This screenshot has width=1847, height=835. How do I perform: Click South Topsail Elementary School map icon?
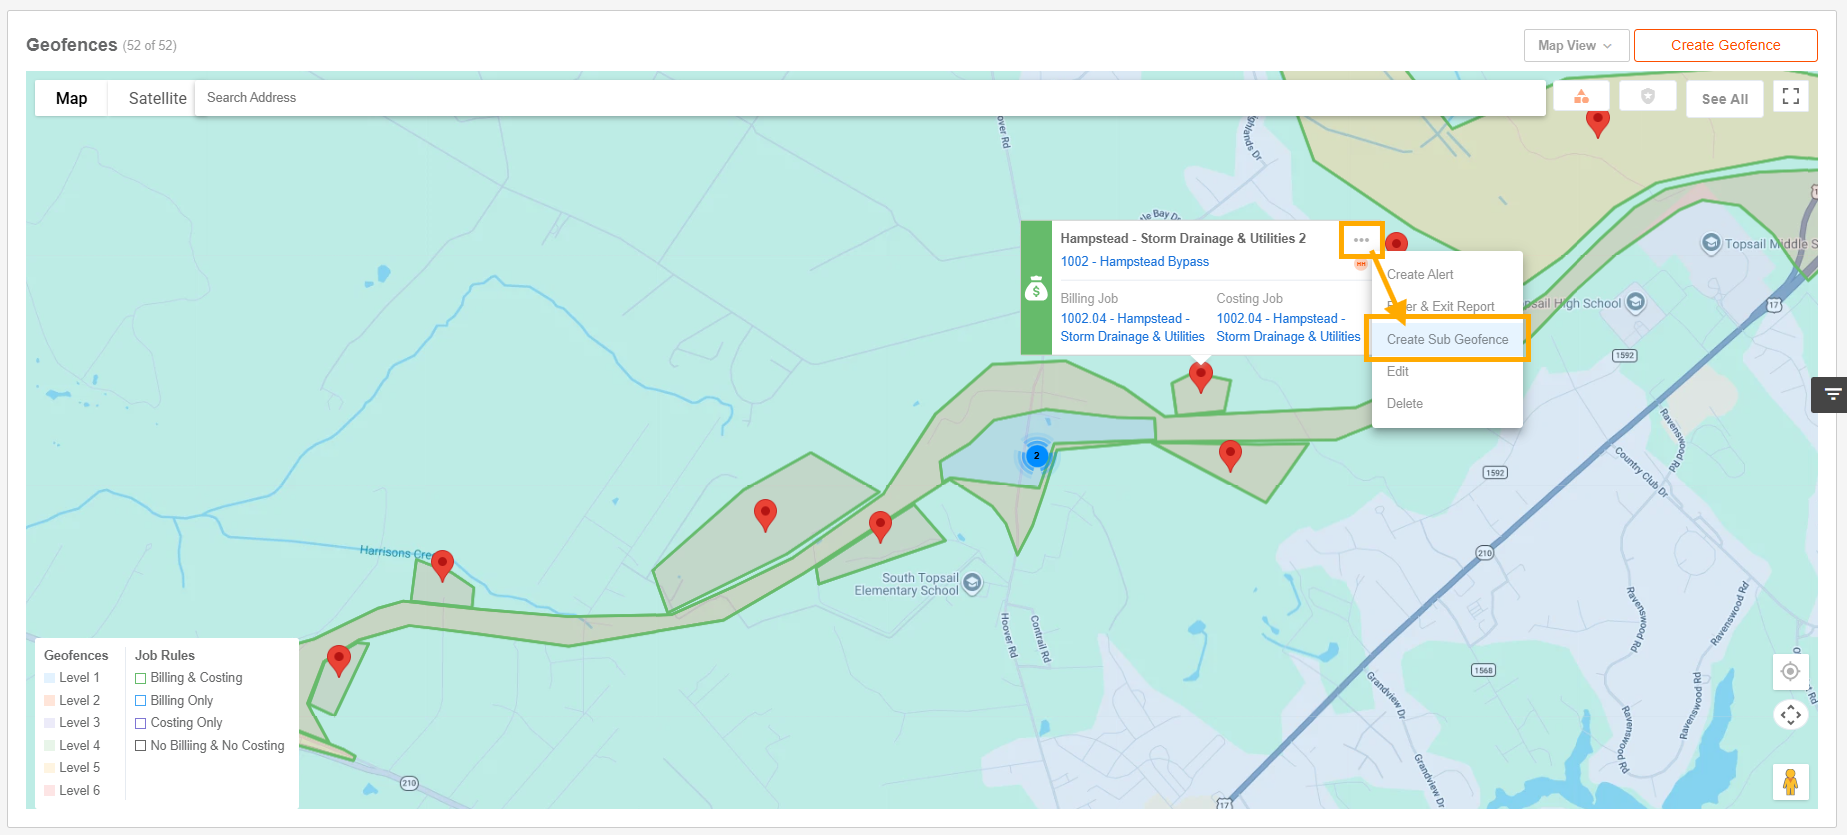click(972, 584)
